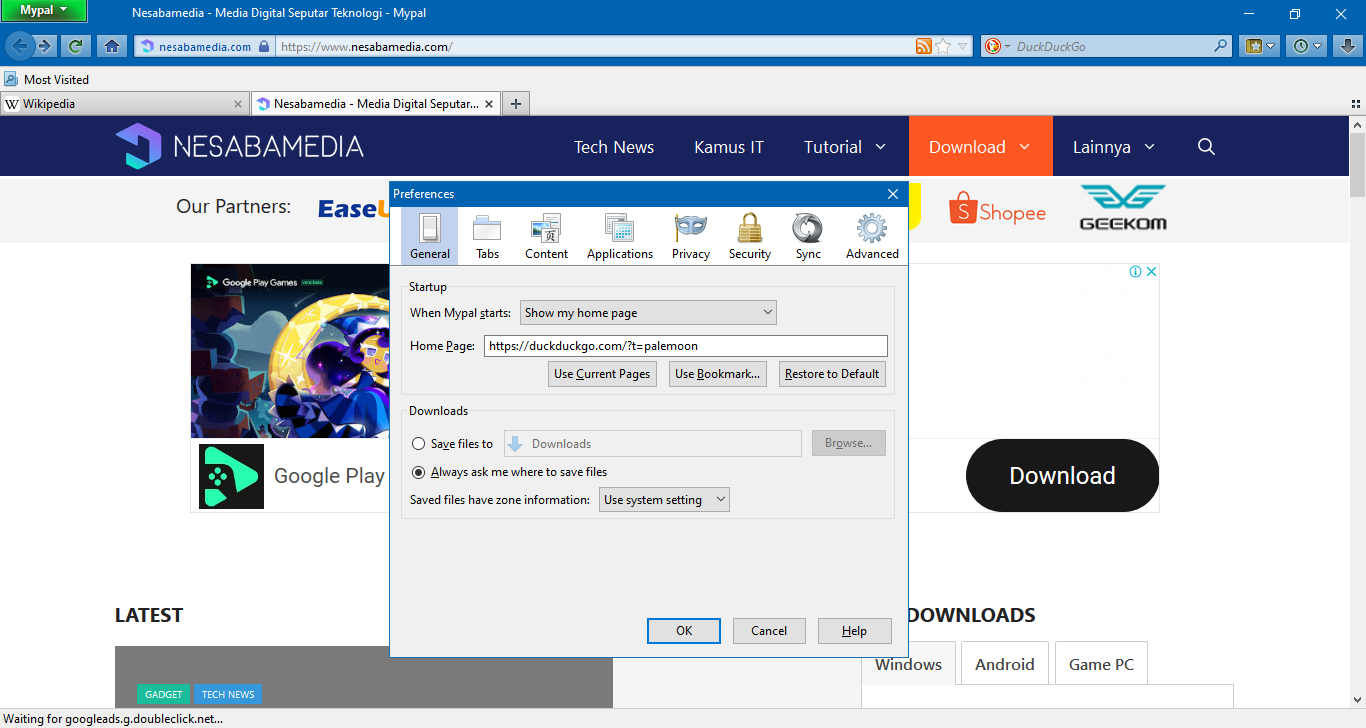
Task: Close the Nesabamedia tab
Action: 489,104
